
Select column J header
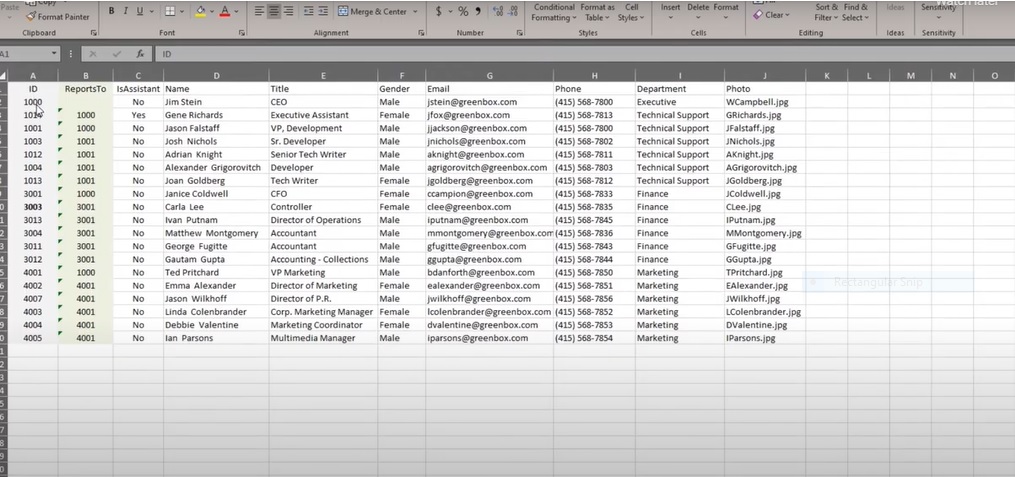[x=765, y=76]
